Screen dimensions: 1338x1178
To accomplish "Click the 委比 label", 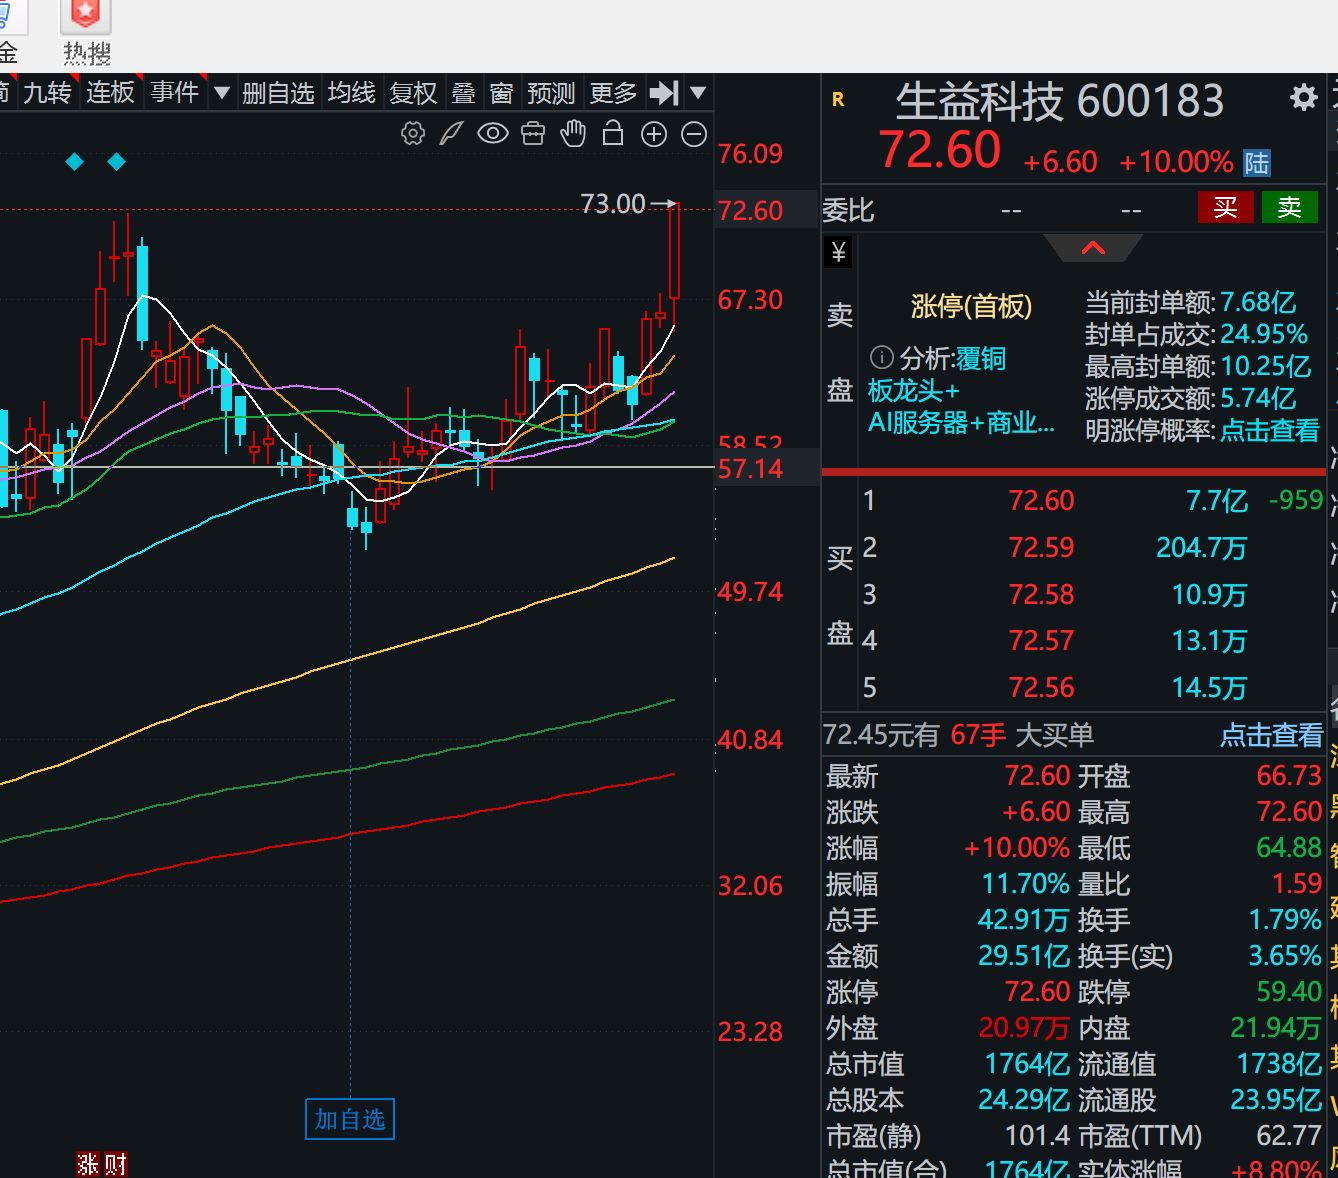I will (x=848, y=210).
